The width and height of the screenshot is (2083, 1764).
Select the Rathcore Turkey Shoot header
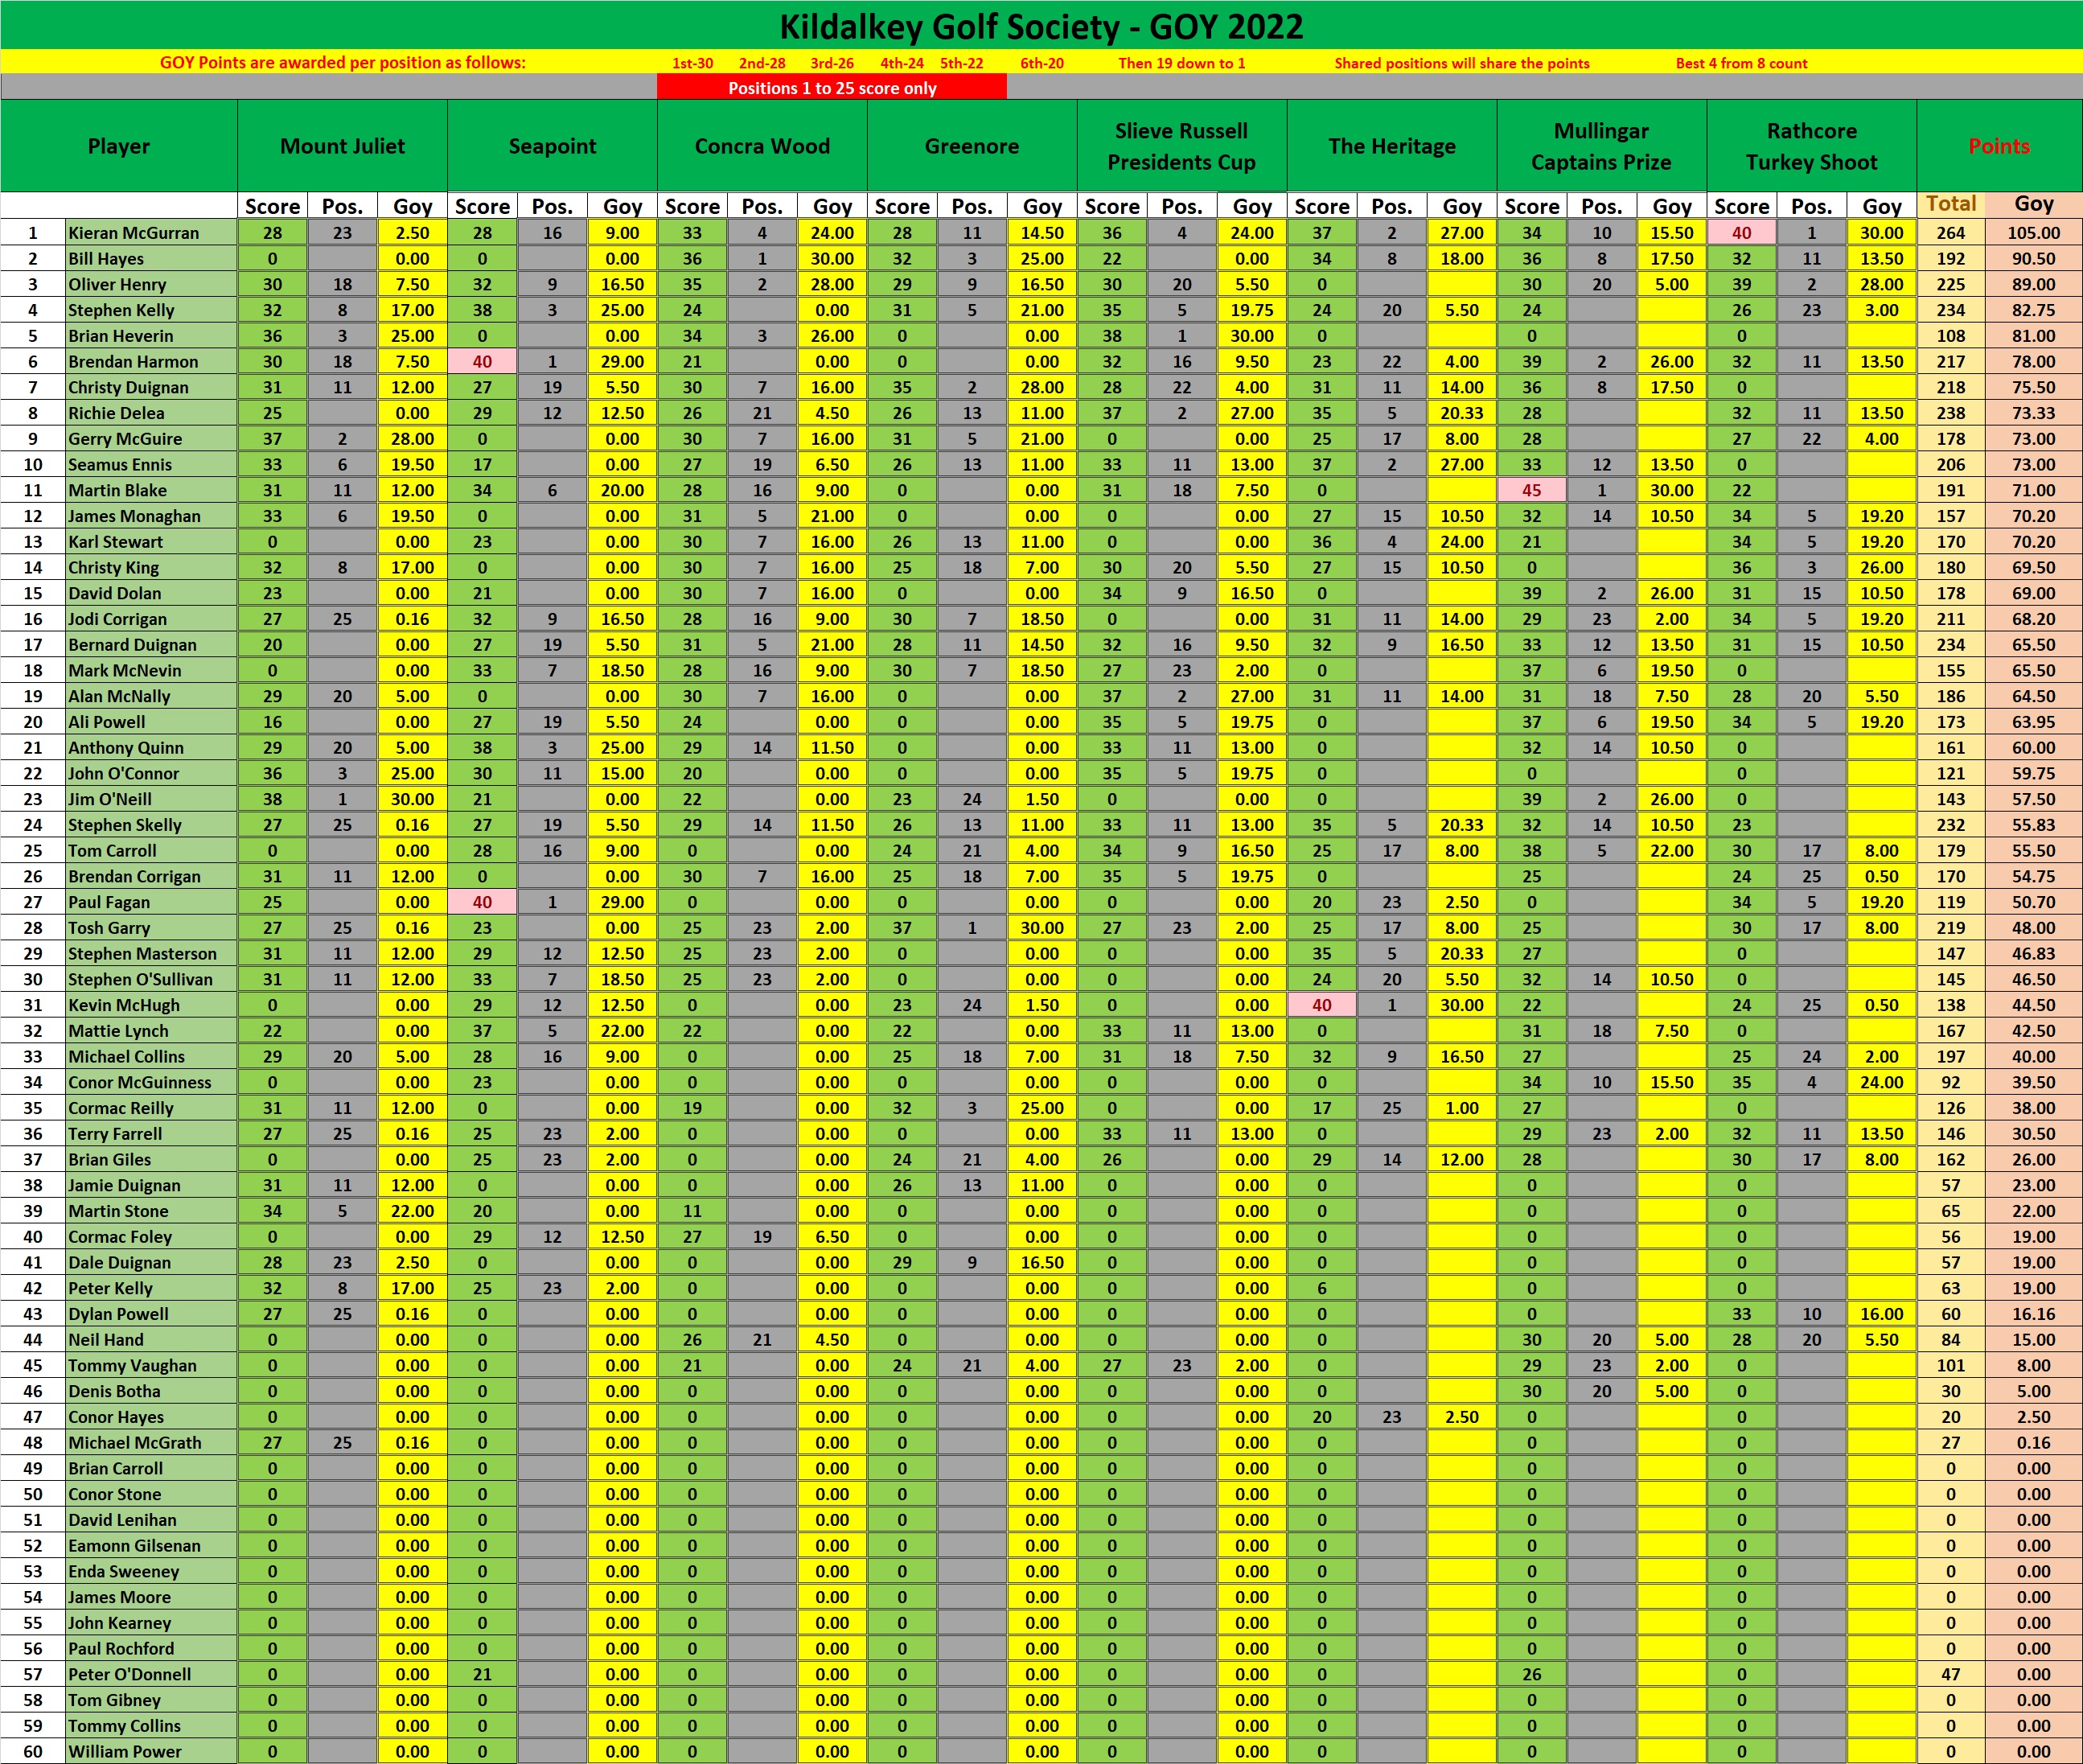click(x=1812, y=146)
